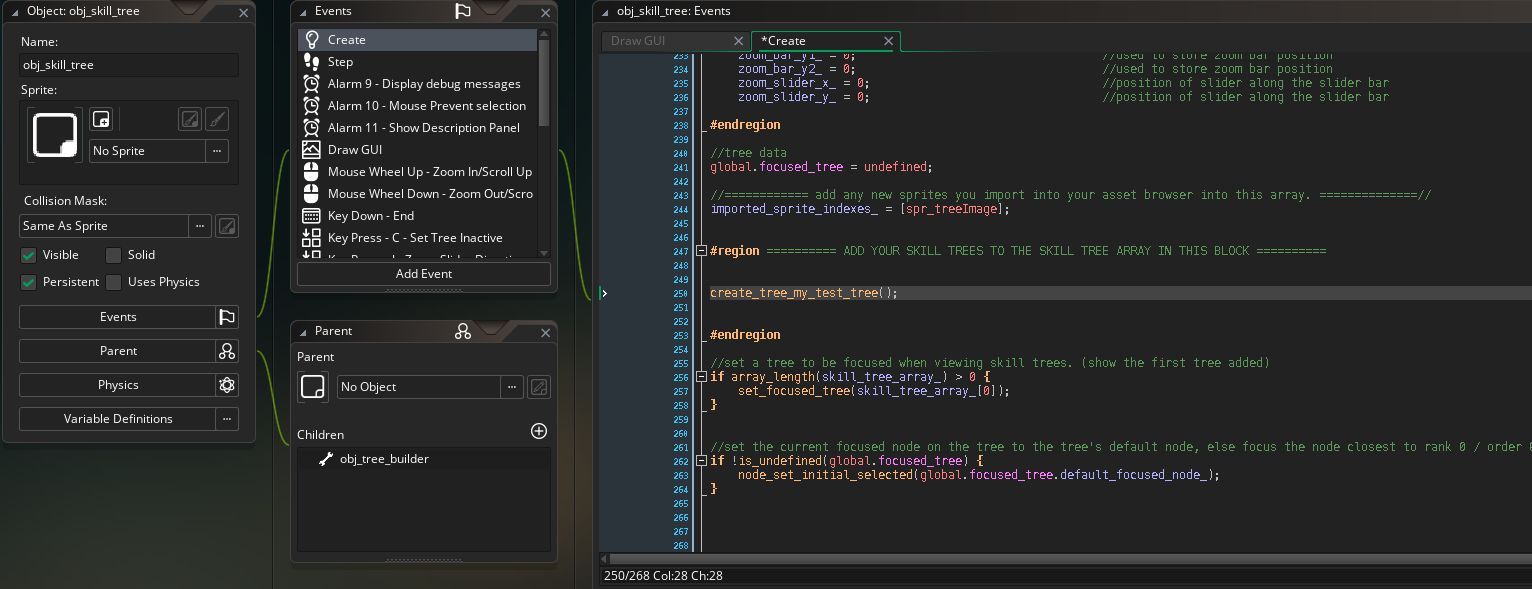
Task: Open the Create event in the Events list
Action: click(417, 40)
